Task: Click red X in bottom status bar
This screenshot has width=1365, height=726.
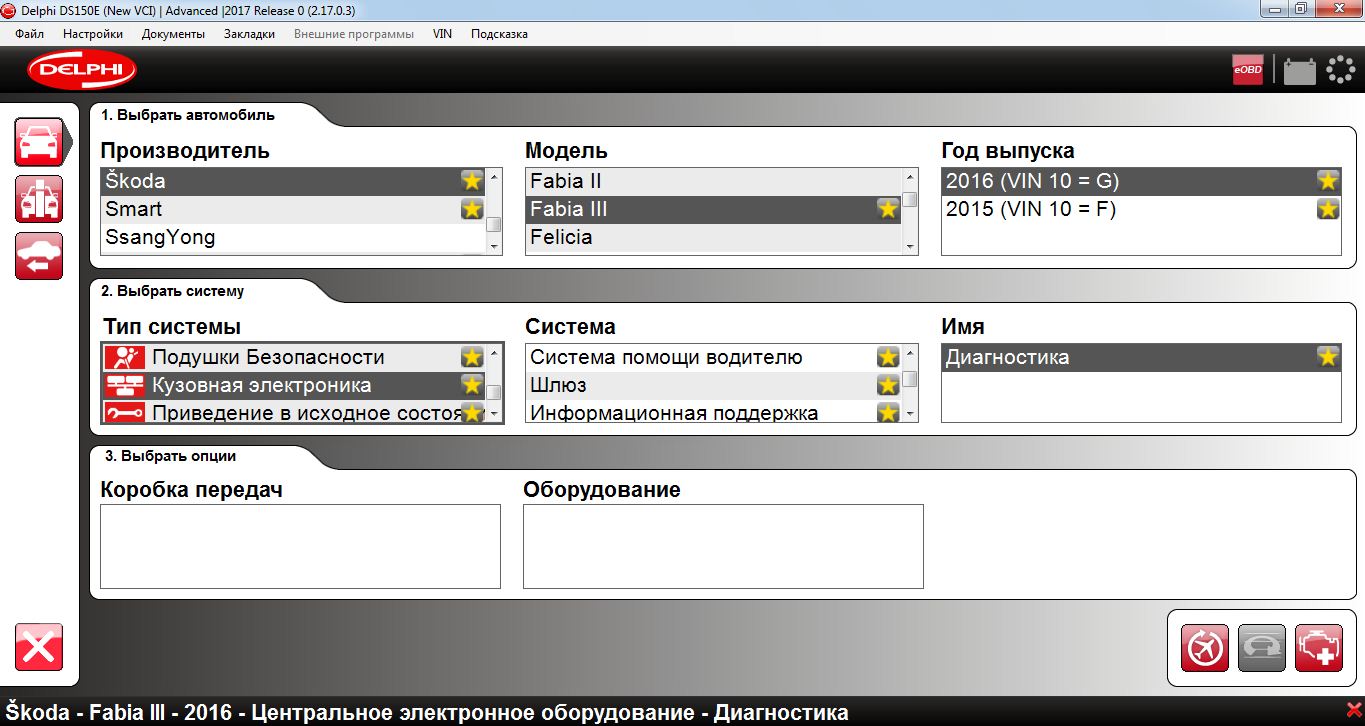Action: point(1353,710)
